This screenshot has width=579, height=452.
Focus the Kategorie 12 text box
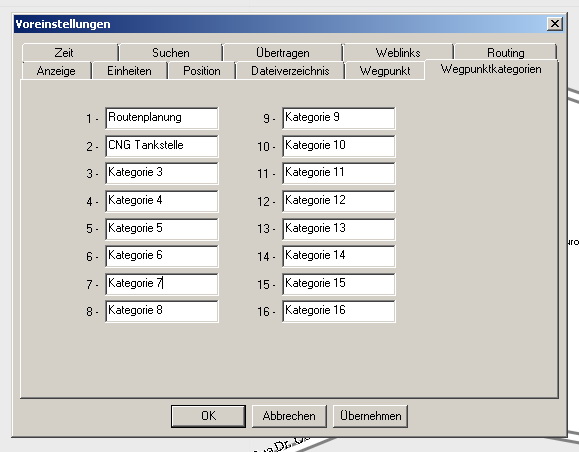coord(339,201)
